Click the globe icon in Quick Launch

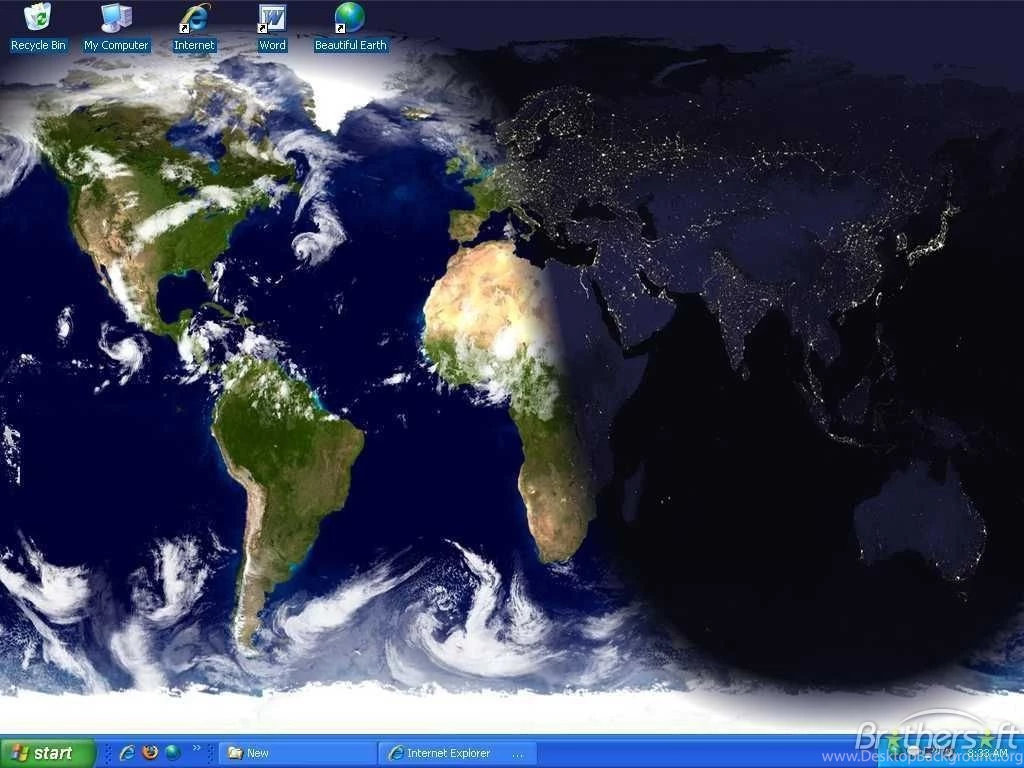(173, 753)
